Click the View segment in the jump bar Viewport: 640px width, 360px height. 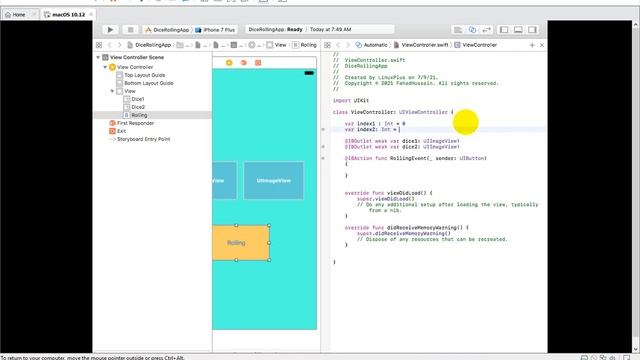276,45
